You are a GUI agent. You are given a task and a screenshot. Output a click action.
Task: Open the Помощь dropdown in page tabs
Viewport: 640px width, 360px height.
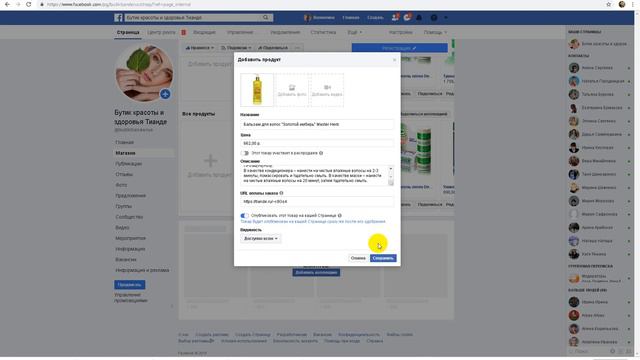tap(435, 32)
